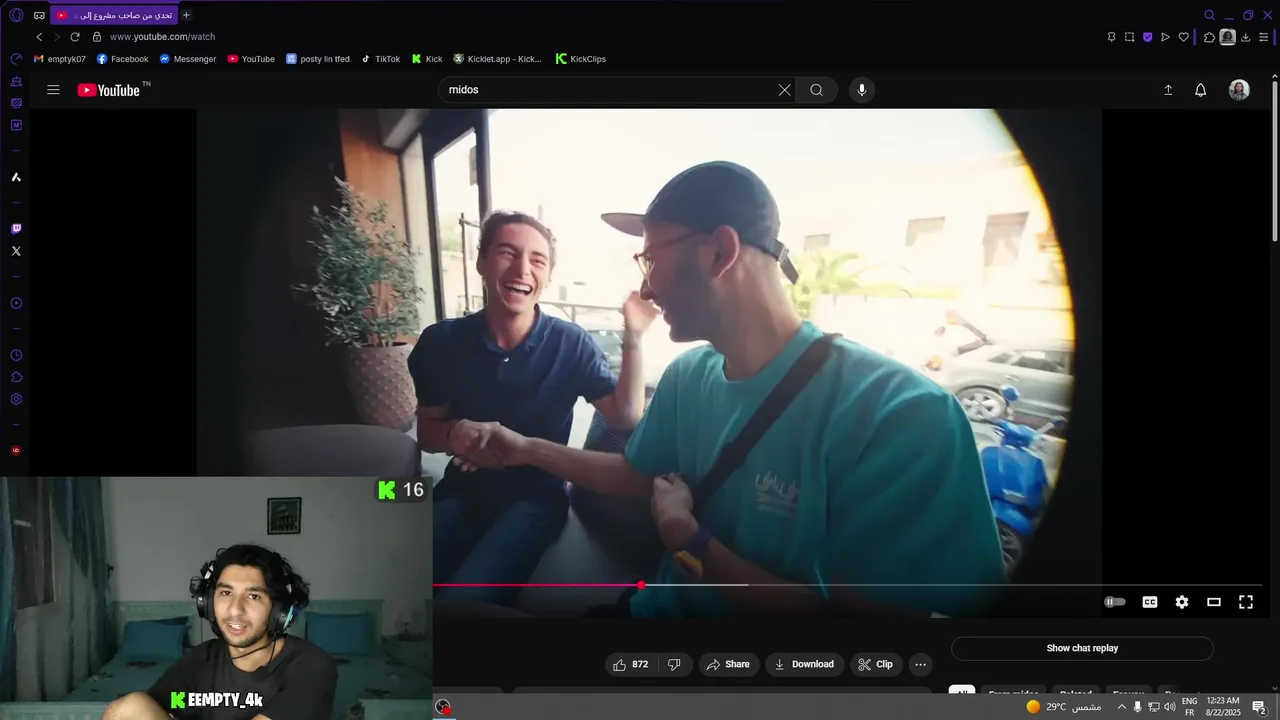Screen dimensions: 1280x720
Task: Clear the 'midos' search text
Action: click(785, 90)
